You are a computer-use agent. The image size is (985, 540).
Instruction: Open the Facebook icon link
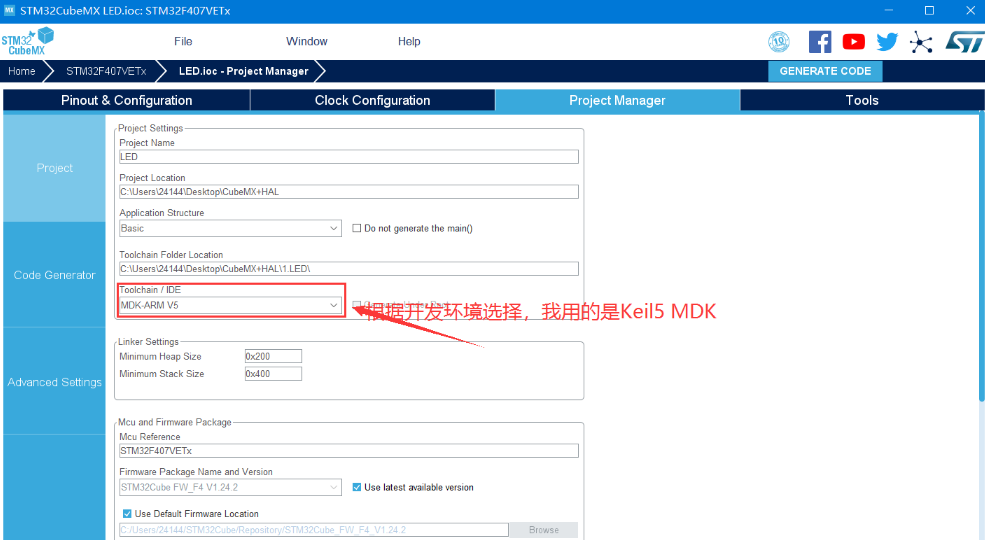(x=820, y=42)
